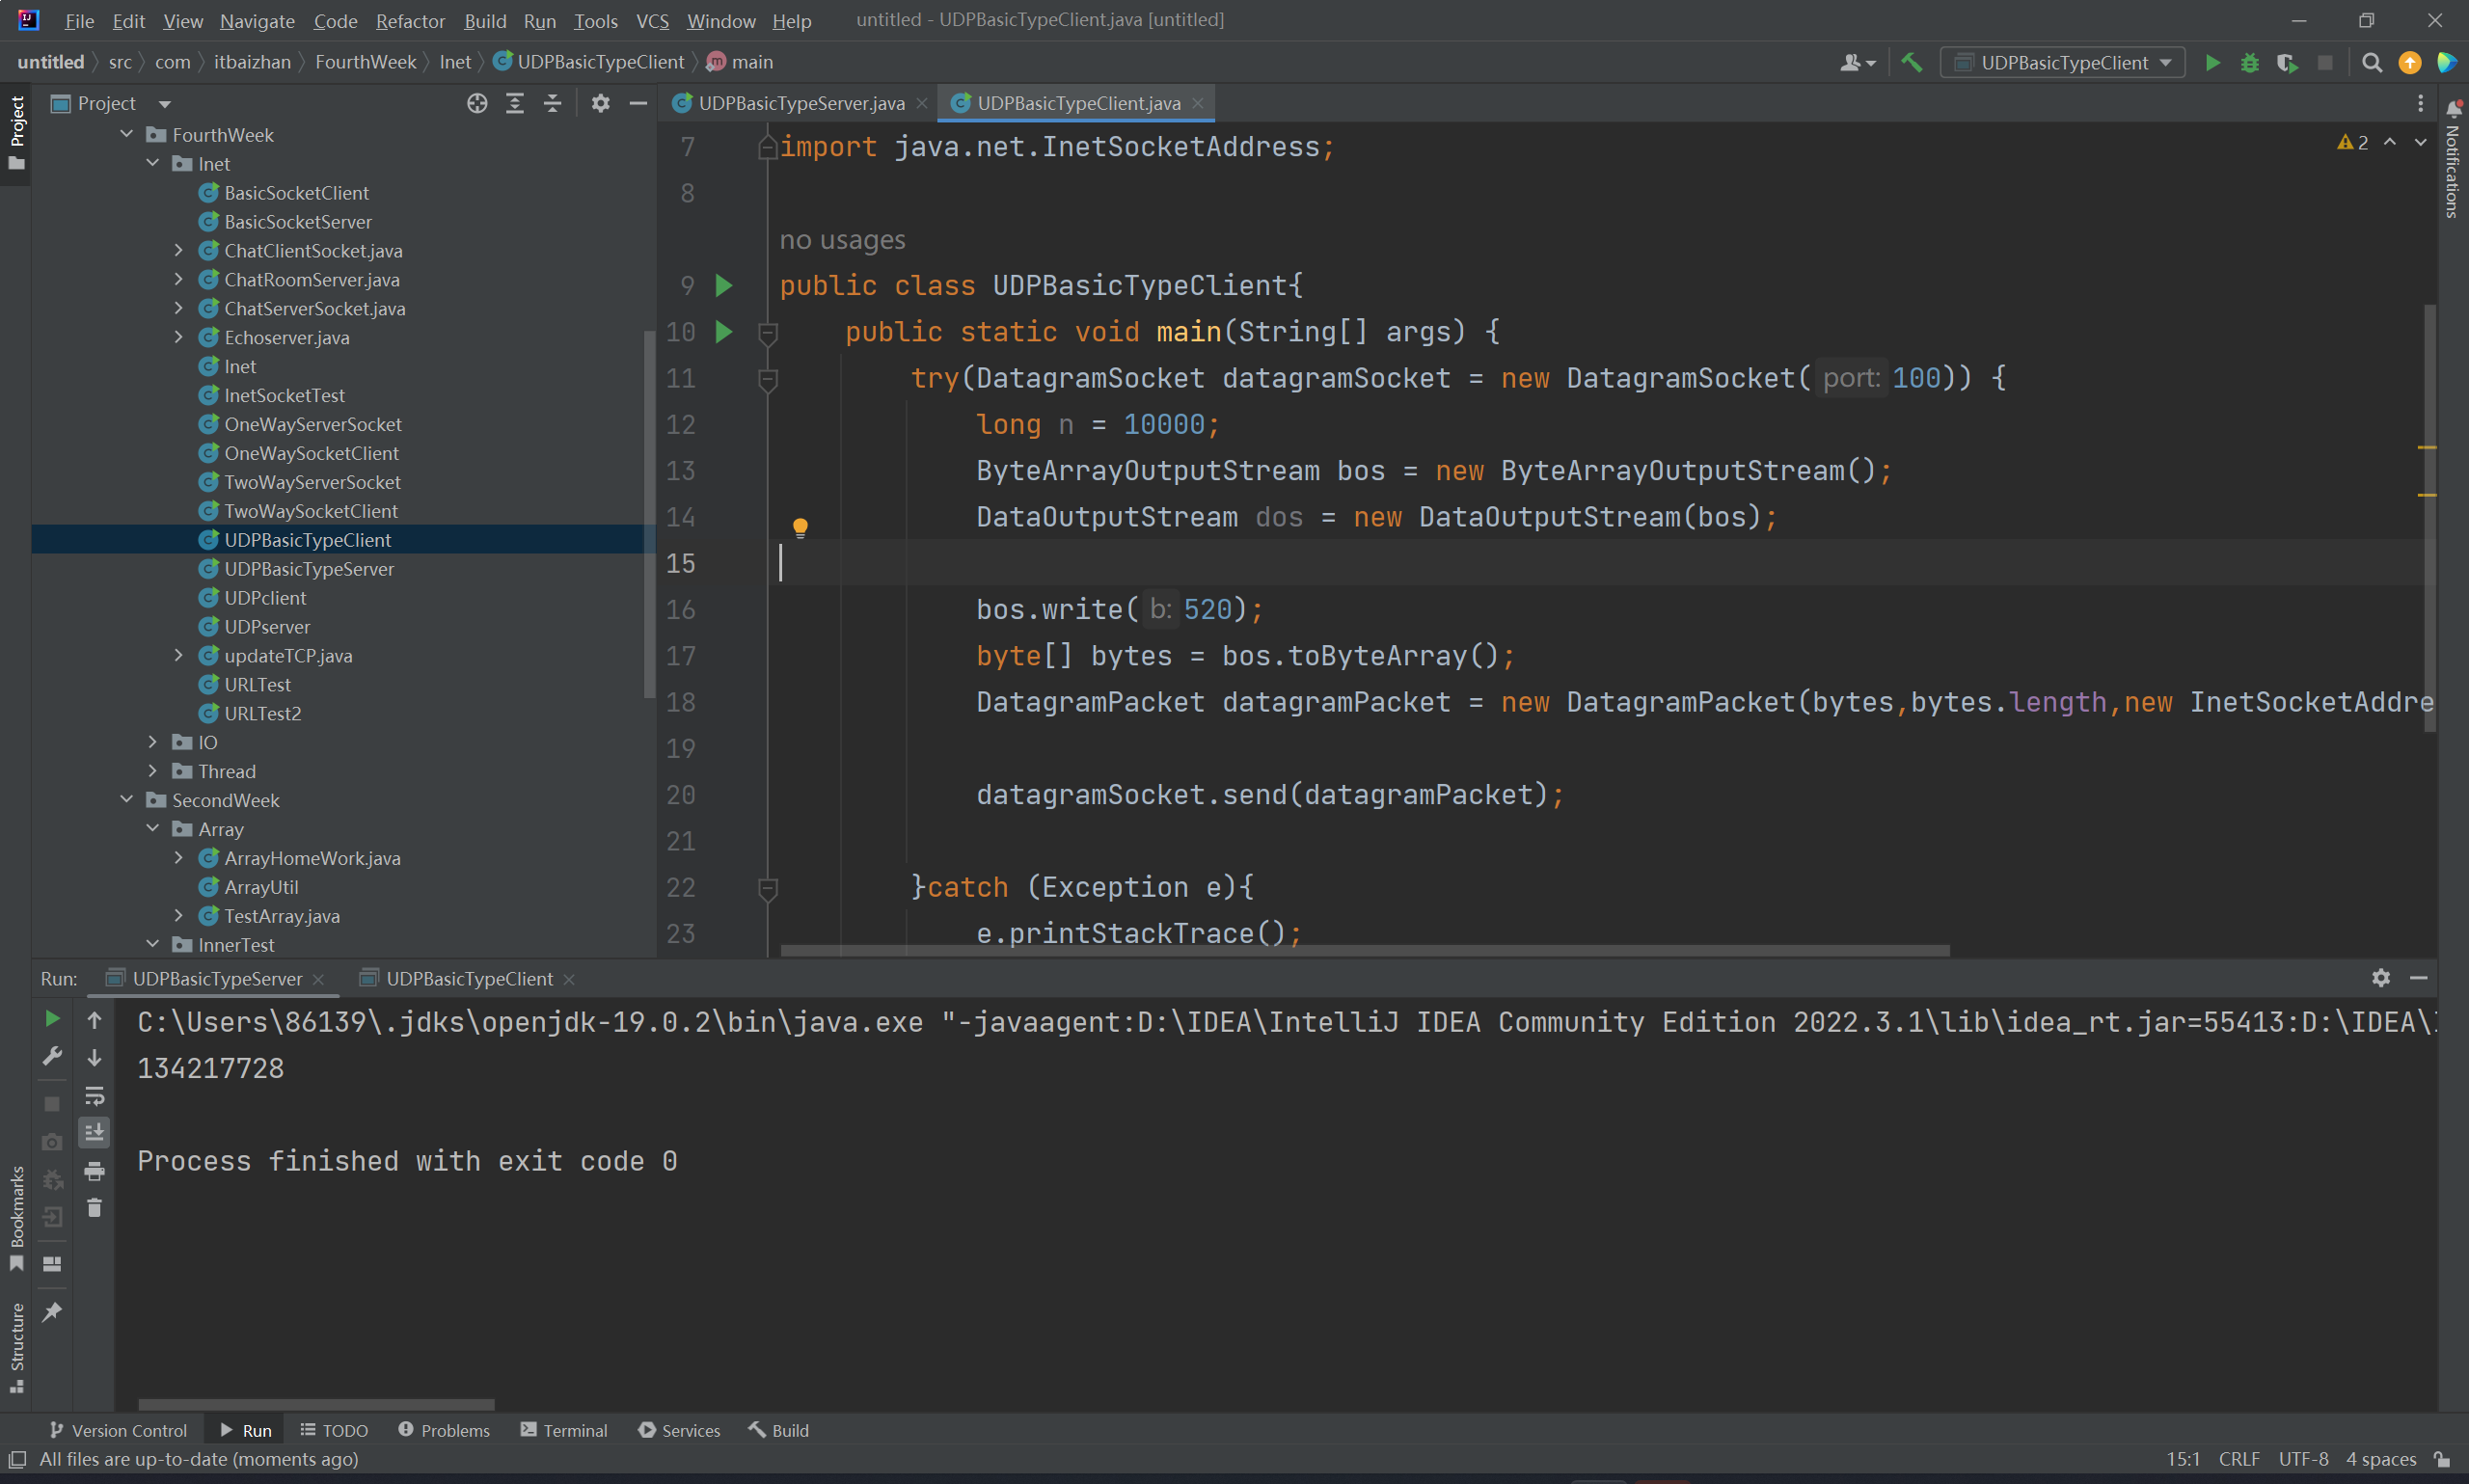Click the FourthWeek breadcrumb in the navigation bar
The image size is (2469, 1484).
click(x=365, y=62)
